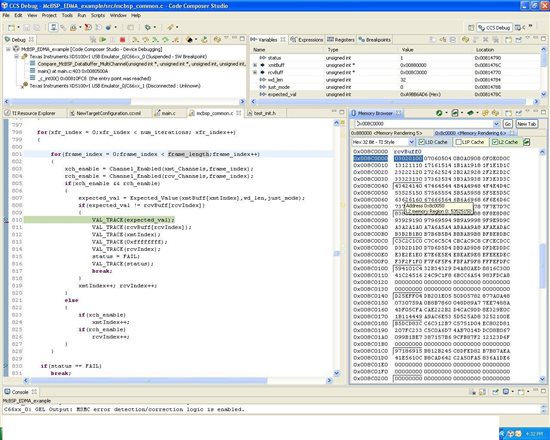Resume execution with the green Resume icon
The width and height of the screenshot is (550, 440).
(102, 40)
